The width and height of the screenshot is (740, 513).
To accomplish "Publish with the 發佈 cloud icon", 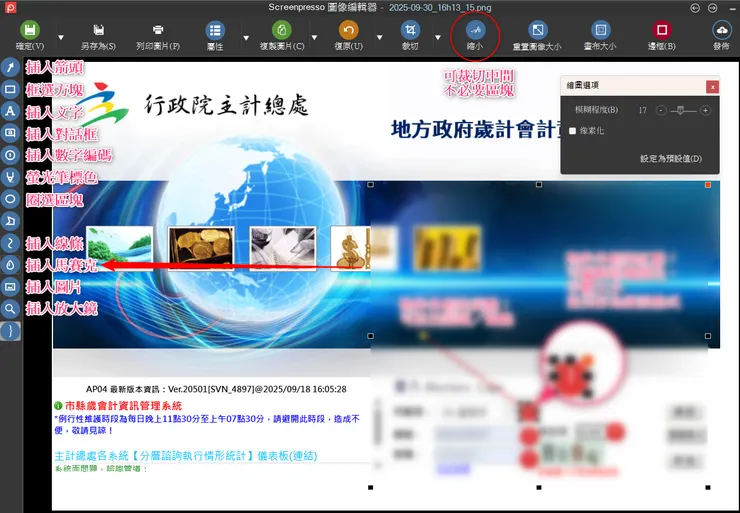I will click(x=722, y=30).
